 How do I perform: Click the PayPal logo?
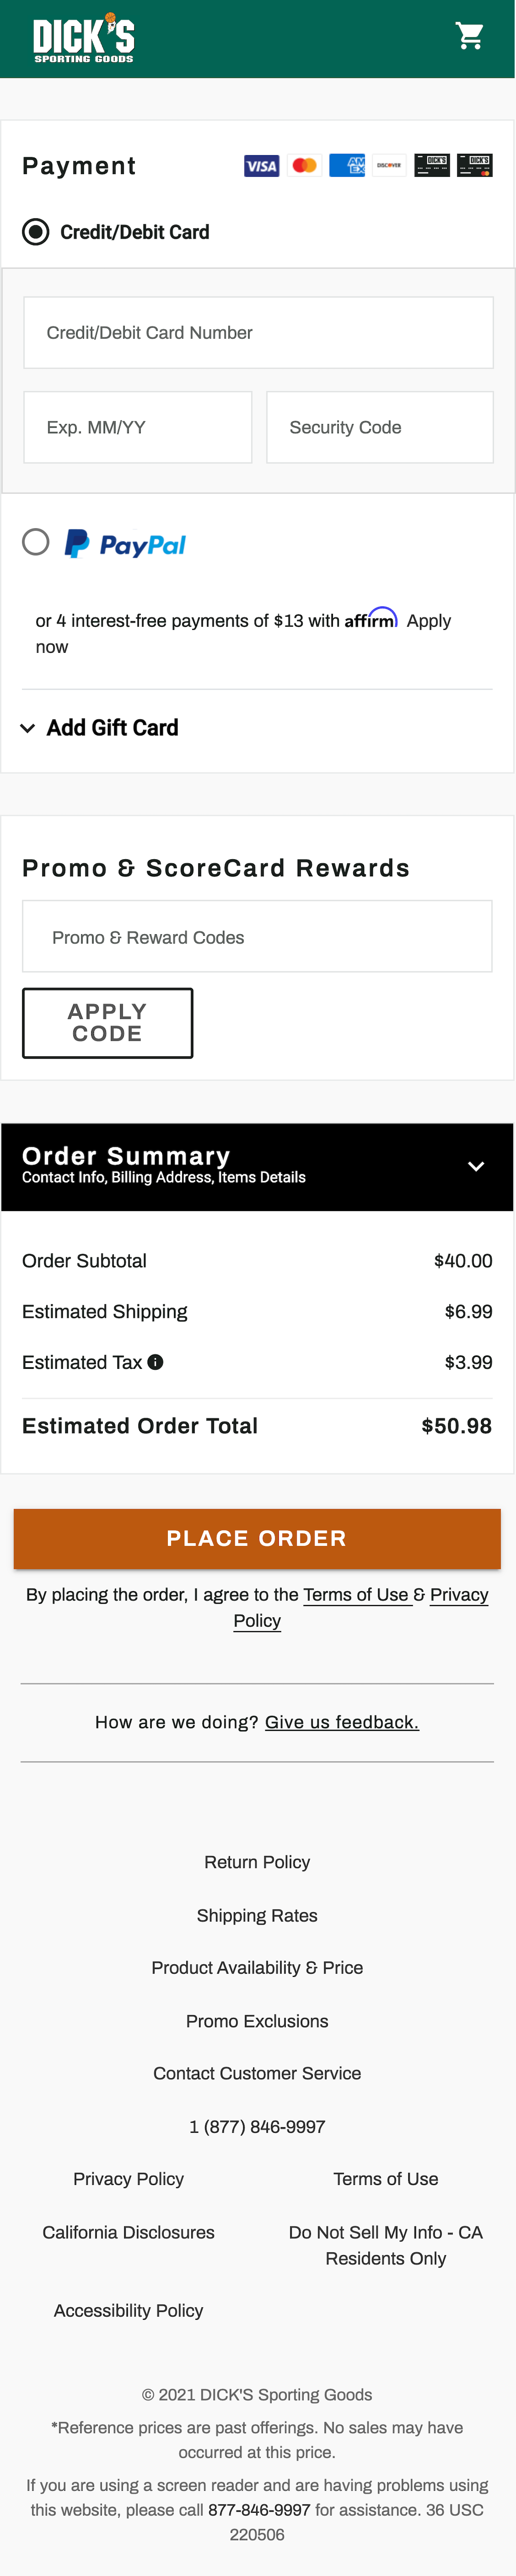tap(125, 543)
